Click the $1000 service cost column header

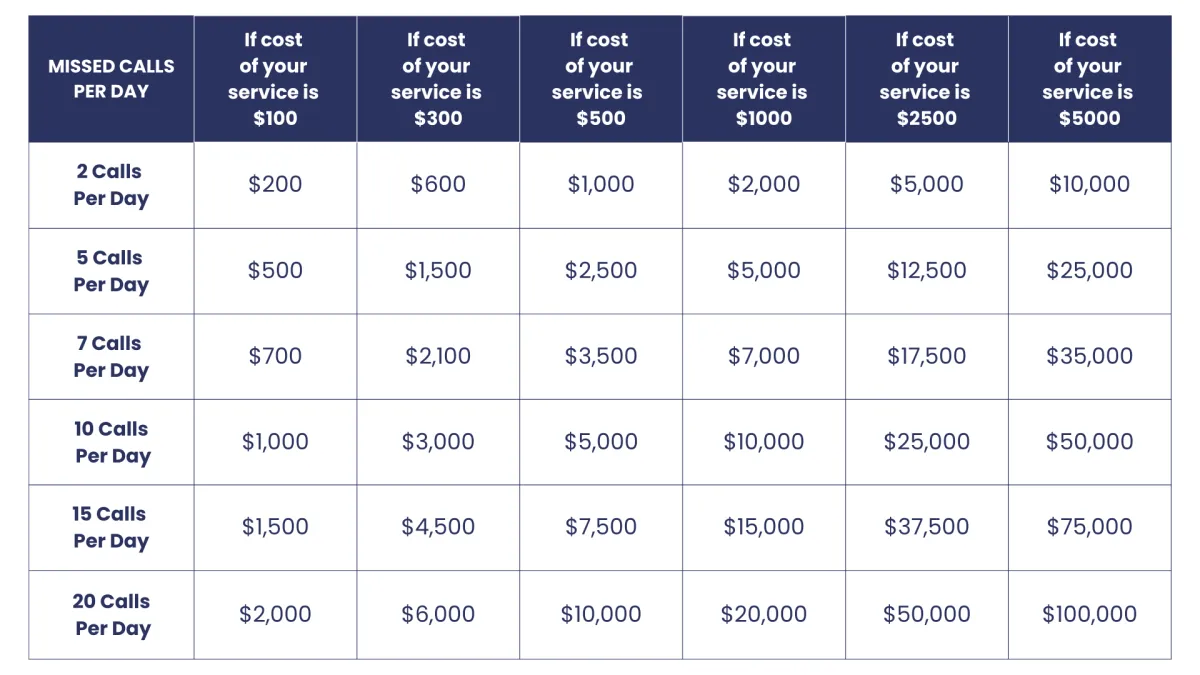click(764, 79)
